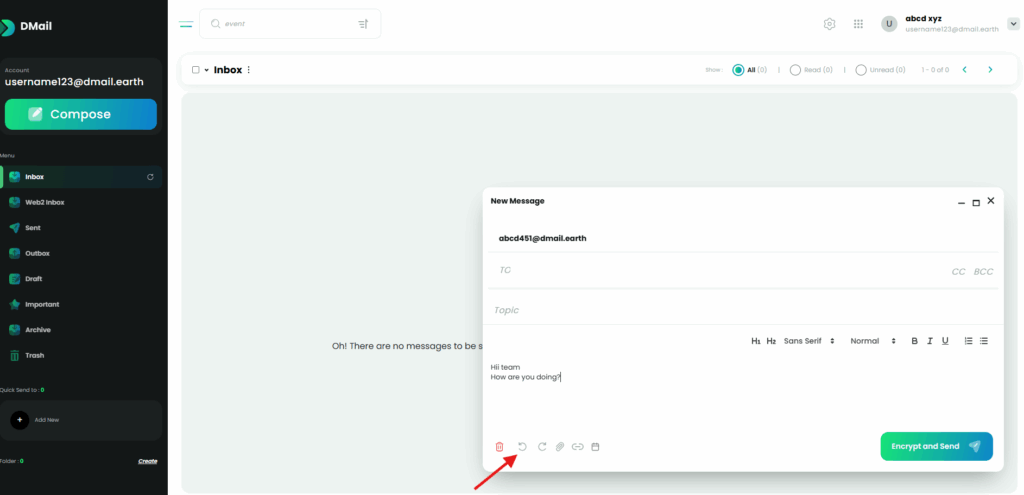Click the Create folder link
The height and width of the screenshot is (495, 1024).
(x=147, y=461)
